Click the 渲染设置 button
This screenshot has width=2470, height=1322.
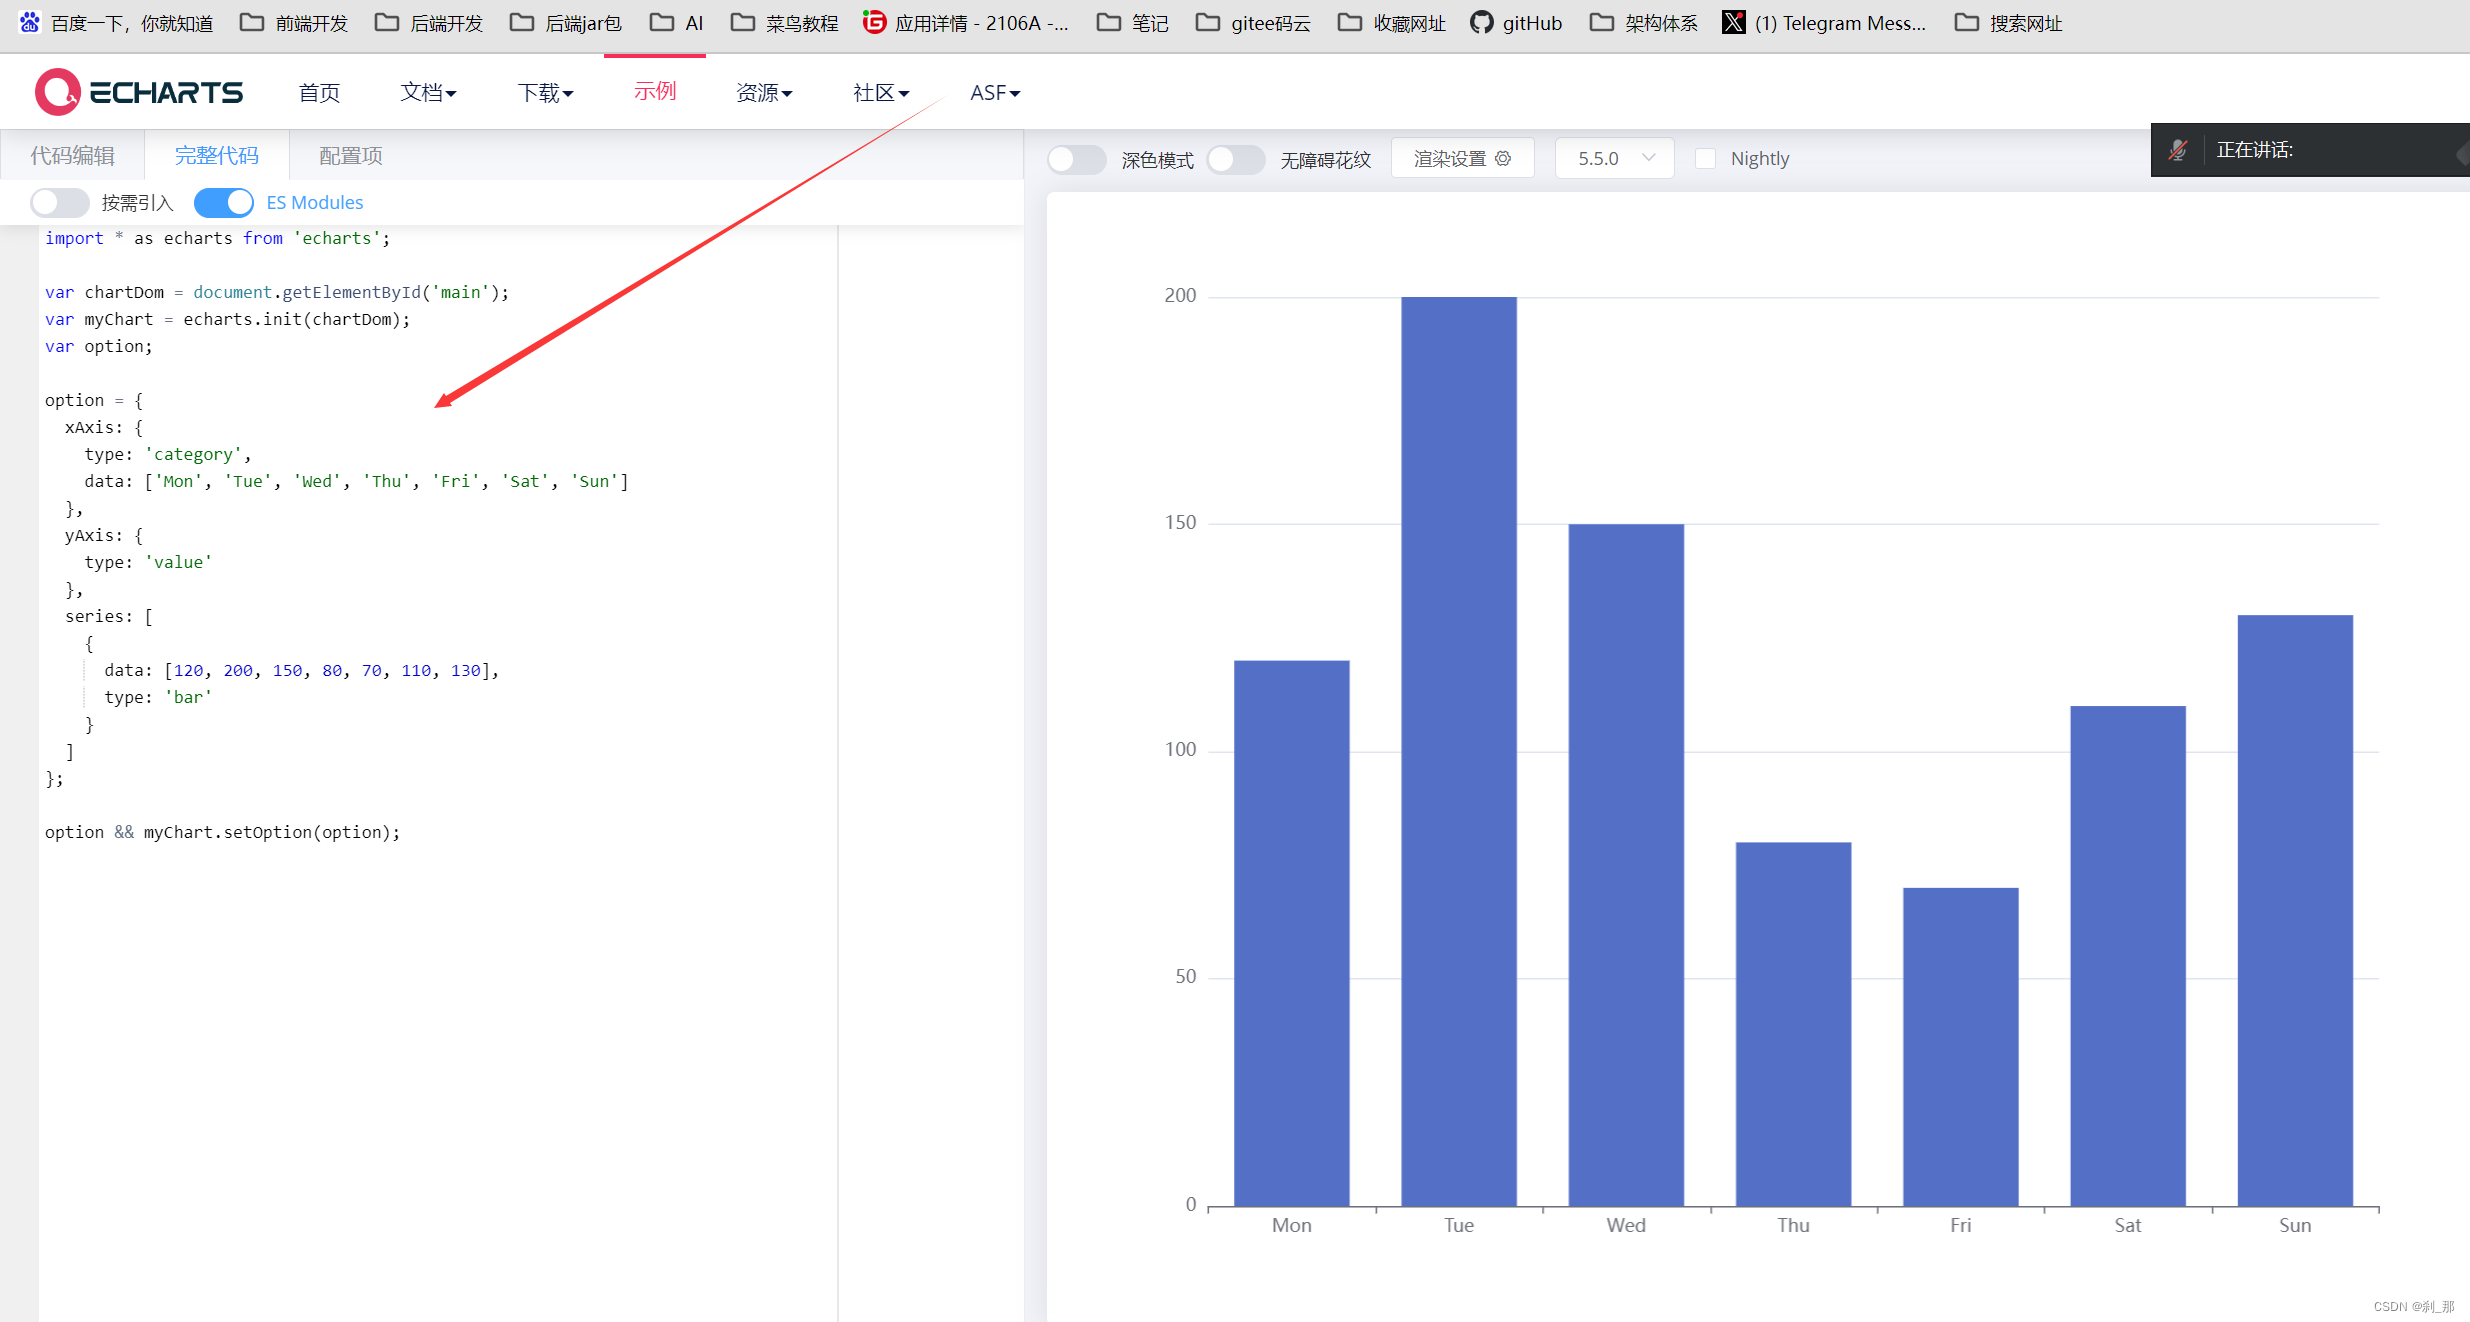pyautogui.click(x=1450, y=158)
